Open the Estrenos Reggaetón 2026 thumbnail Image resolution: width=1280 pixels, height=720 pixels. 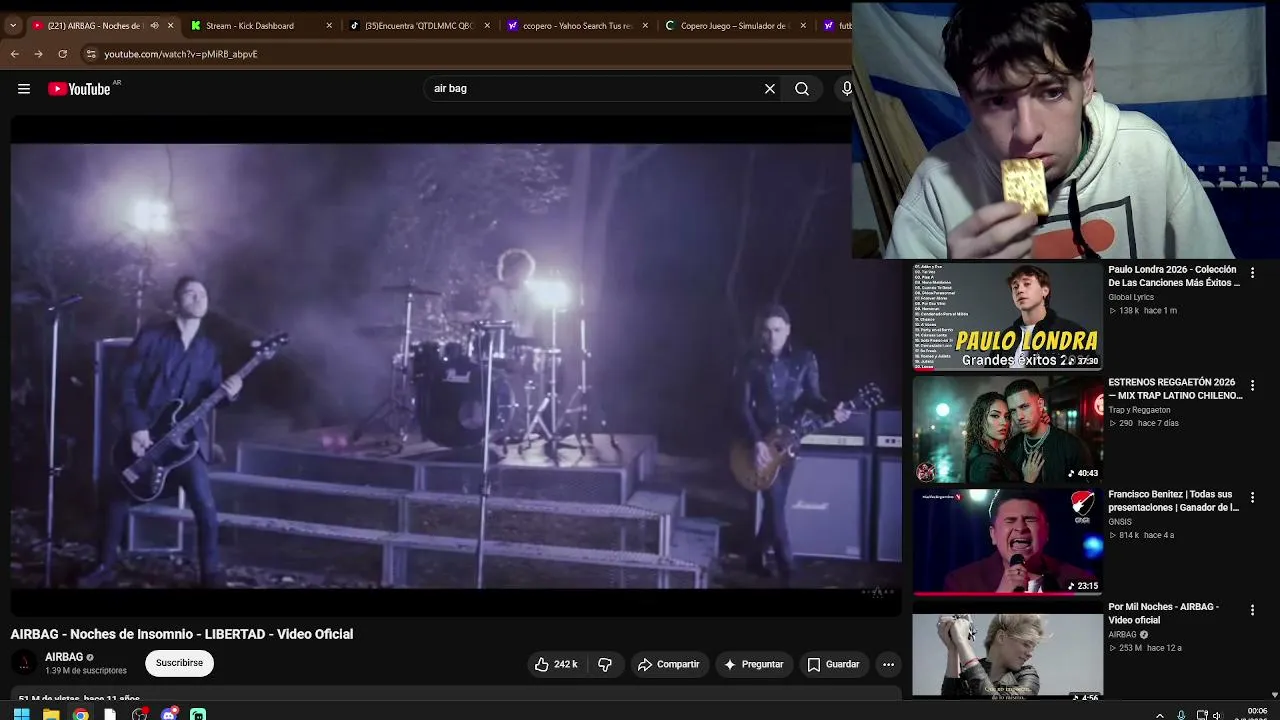[x=1007, y=430]
